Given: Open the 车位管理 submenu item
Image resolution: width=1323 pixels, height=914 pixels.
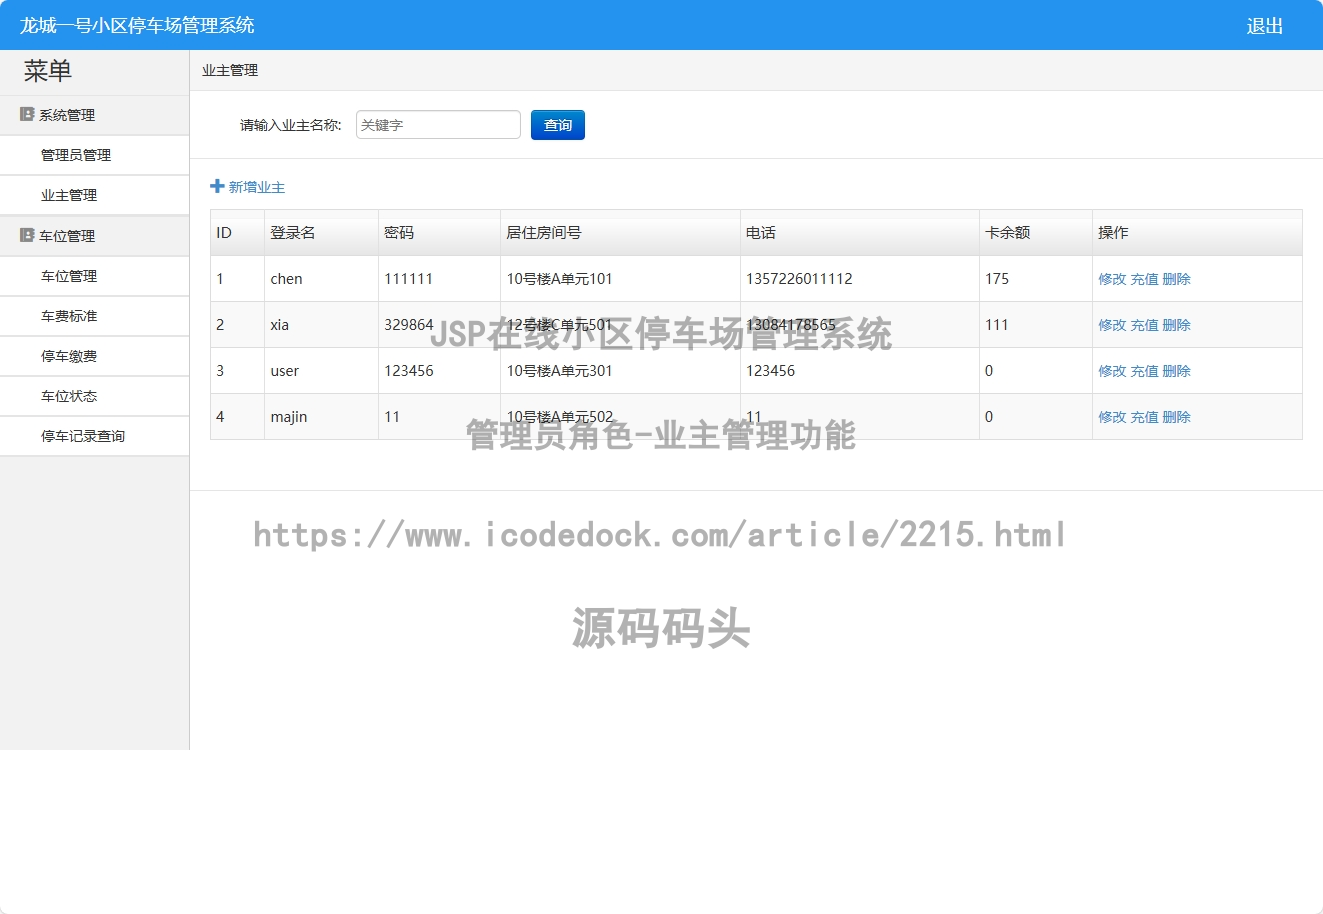Looking at the screenshot, I should tap(69, 276).
